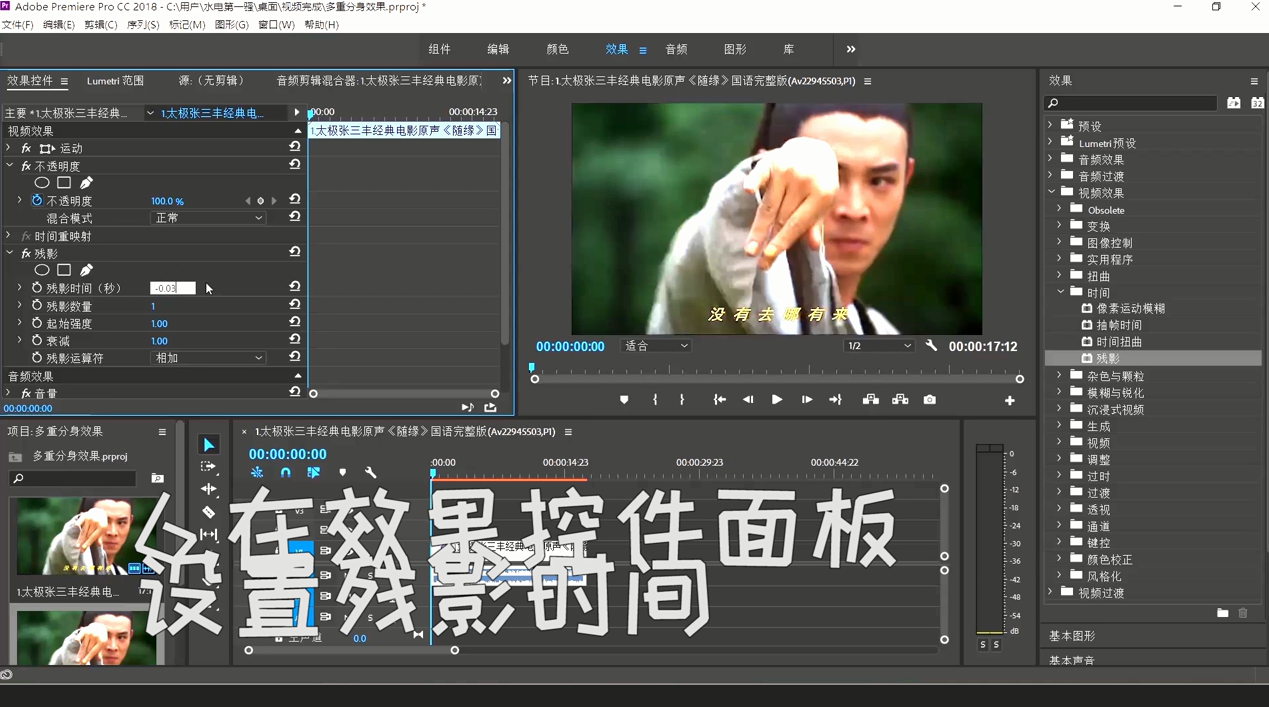Step back one frame in Program monitor
The height and width of the screenshot is (707, 1269).
pyautogui.click(x=748, y=400)
